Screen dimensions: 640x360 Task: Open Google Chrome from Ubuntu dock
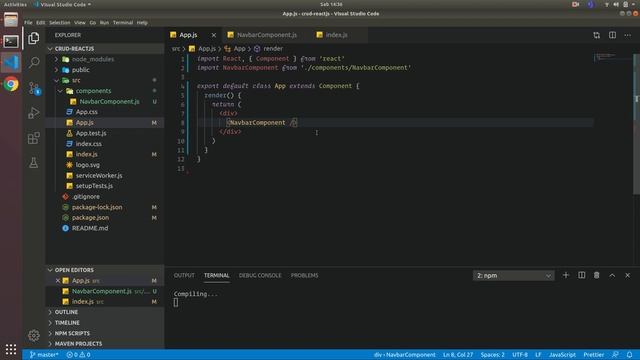(x=11, y=84)
